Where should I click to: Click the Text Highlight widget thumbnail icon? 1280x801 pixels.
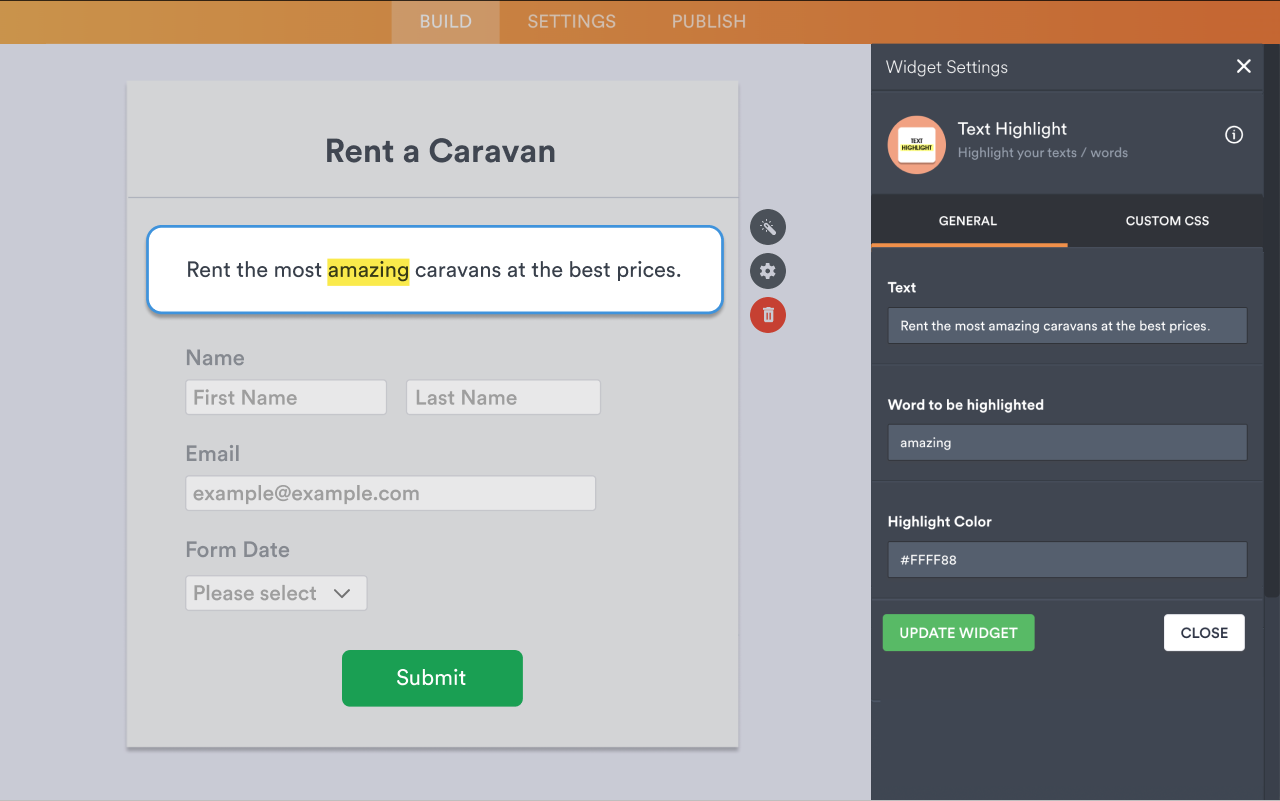coord(916,144)
